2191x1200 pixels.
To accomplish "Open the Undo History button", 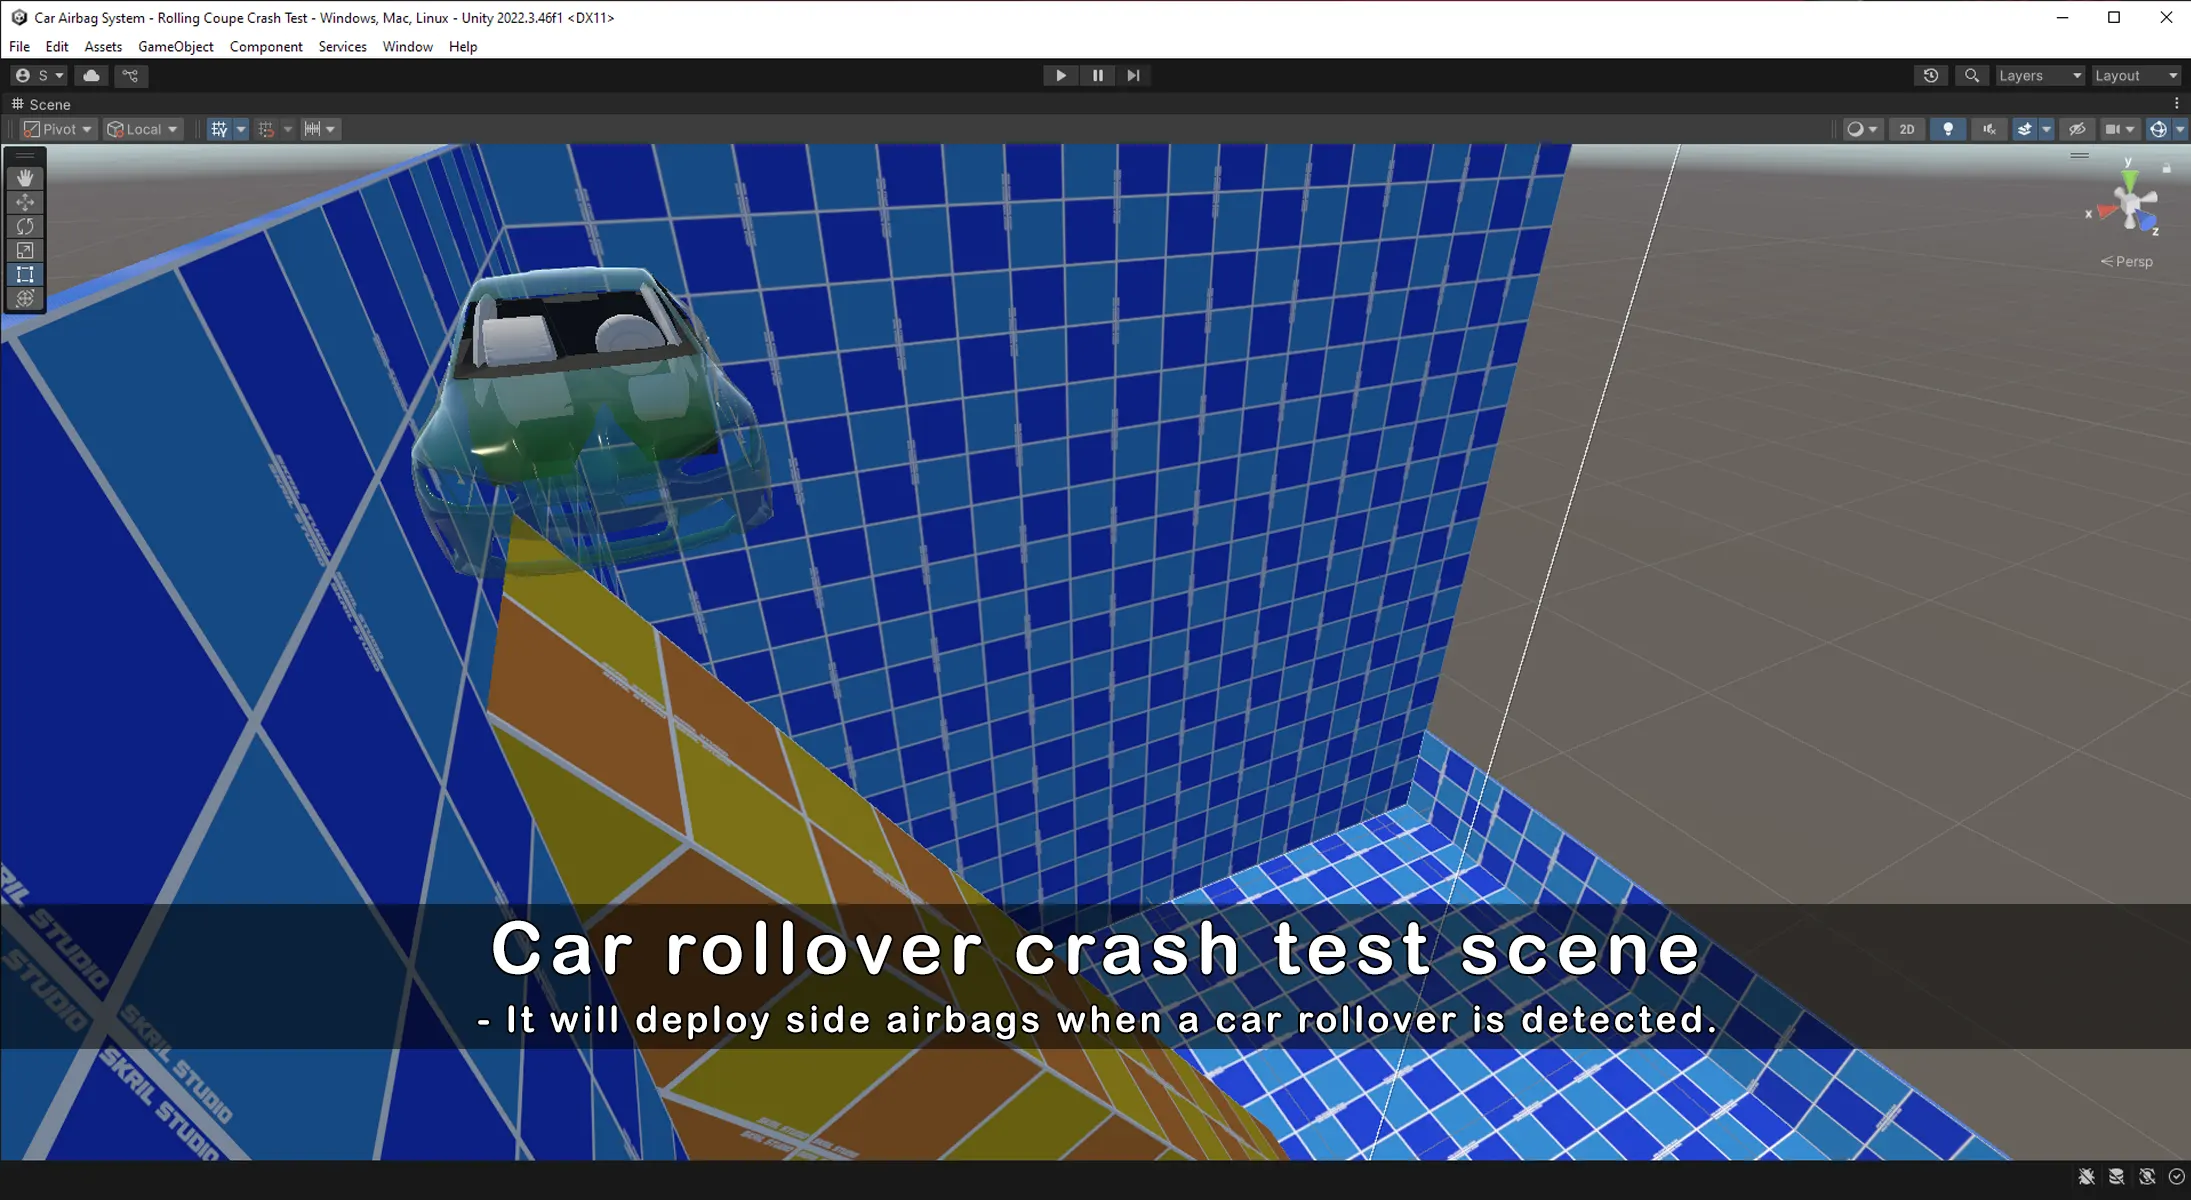I will point(1930,76).
